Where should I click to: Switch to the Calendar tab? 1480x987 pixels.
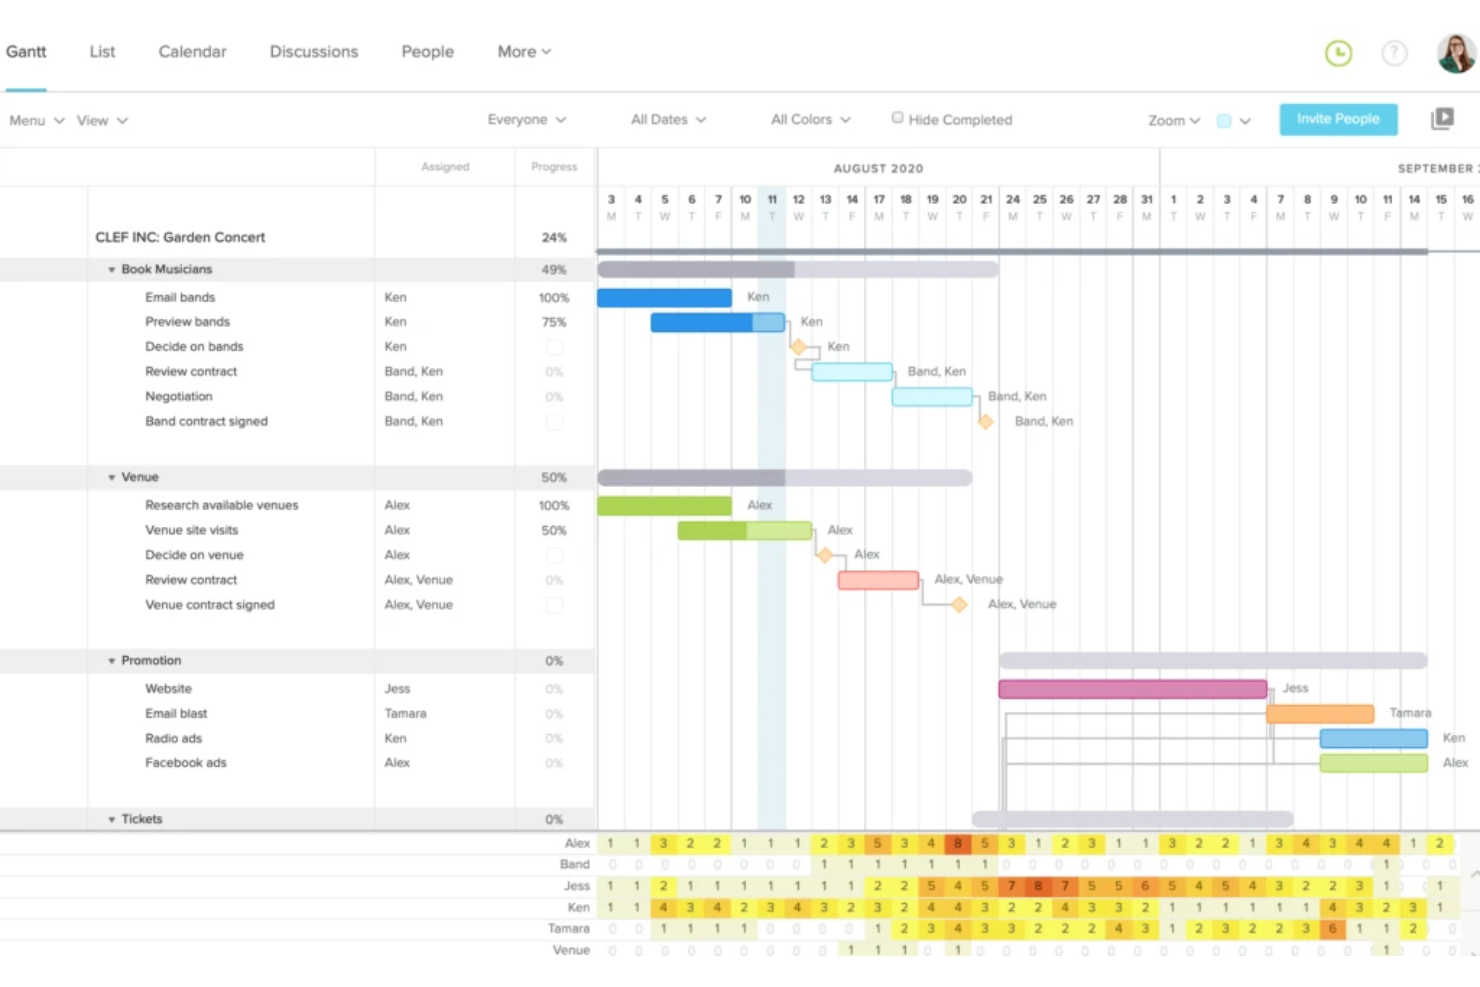192,51
